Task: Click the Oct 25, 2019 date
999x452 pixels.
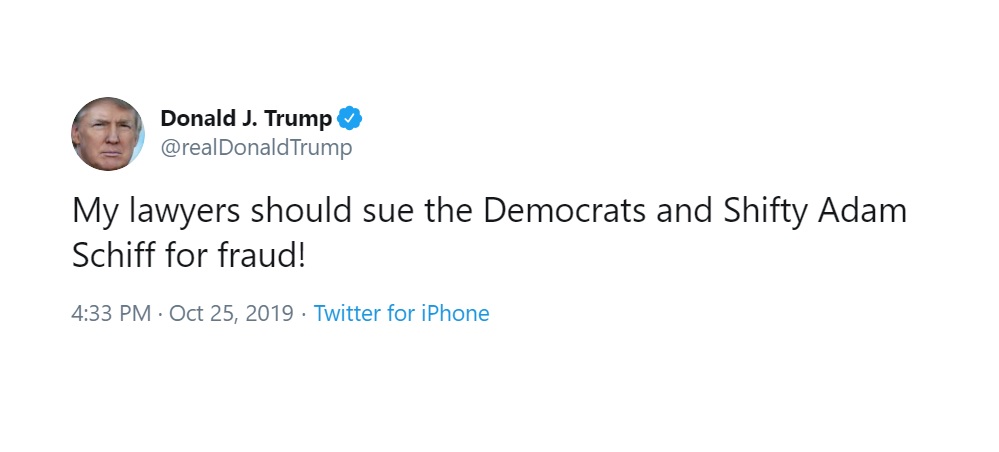Action: (231, 314)
